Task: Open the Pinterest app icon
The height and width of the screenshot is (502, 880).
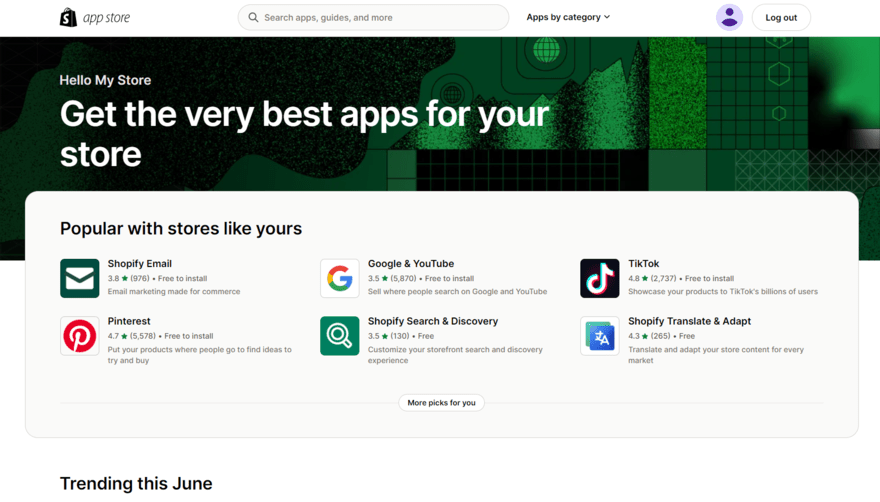Action: [x=80, y=336]
